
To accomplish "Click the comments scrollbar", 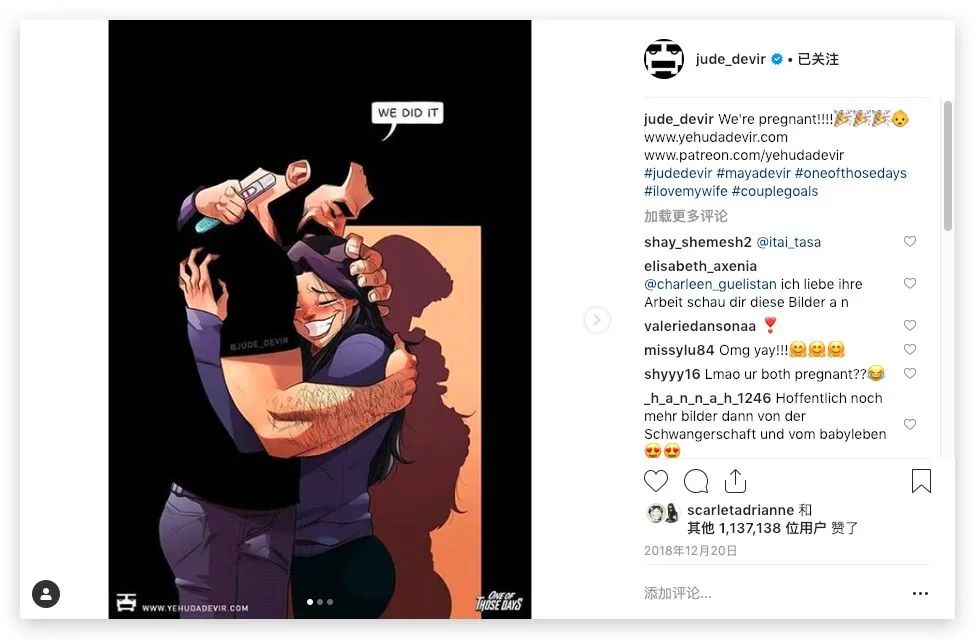I will coord(948,166).
